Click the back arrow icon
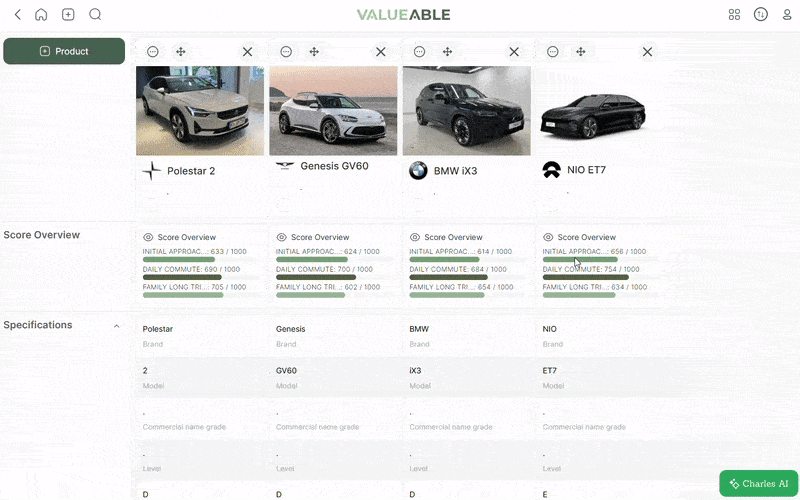This screenshot has width=800, height=500. (17, 15)
